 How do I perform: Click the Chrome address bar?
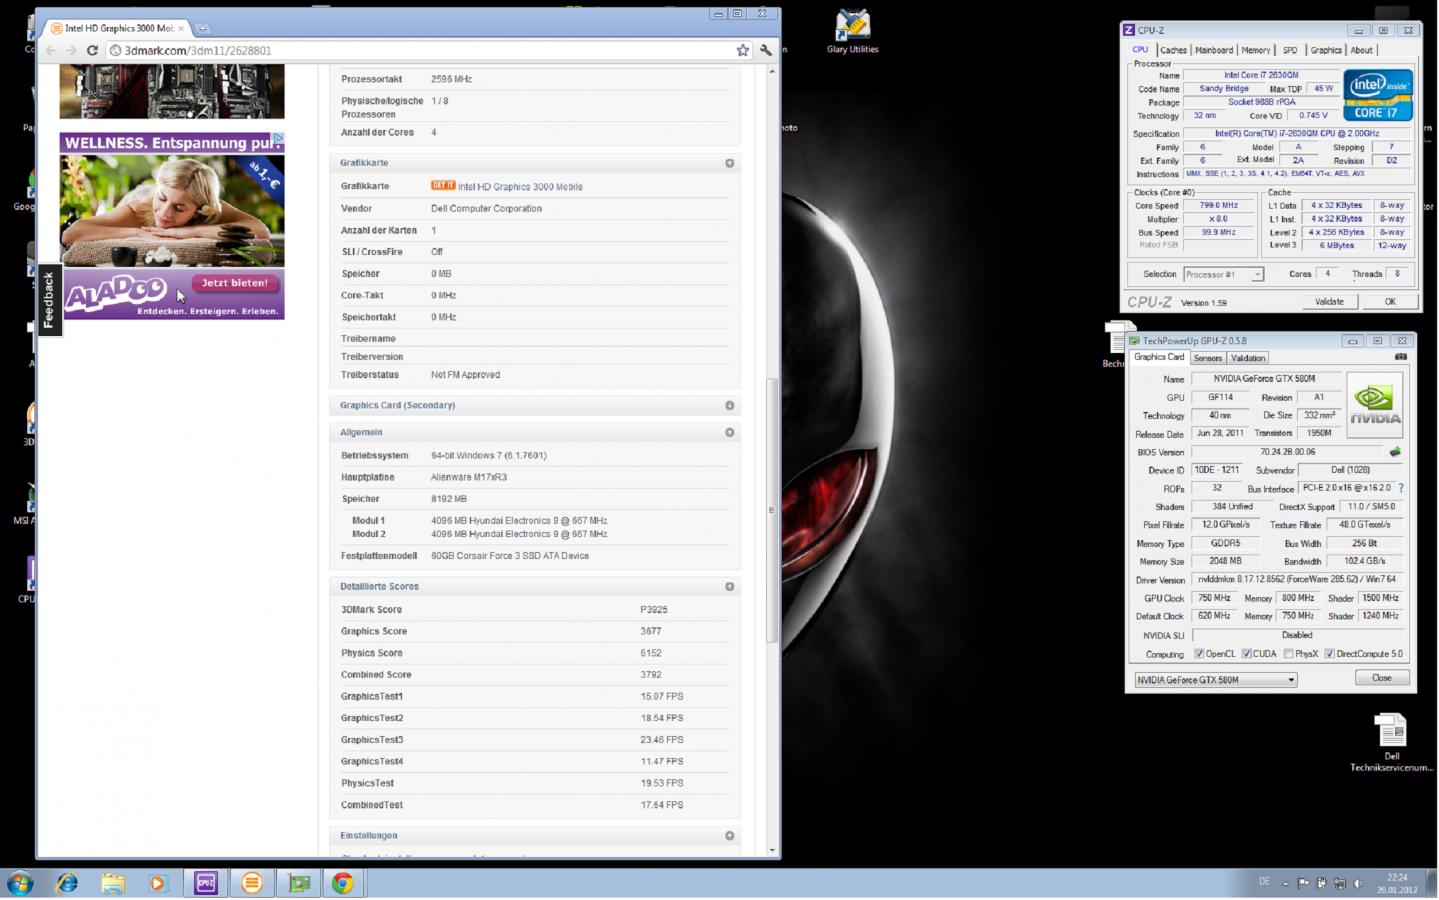click(x=420, y=50)
